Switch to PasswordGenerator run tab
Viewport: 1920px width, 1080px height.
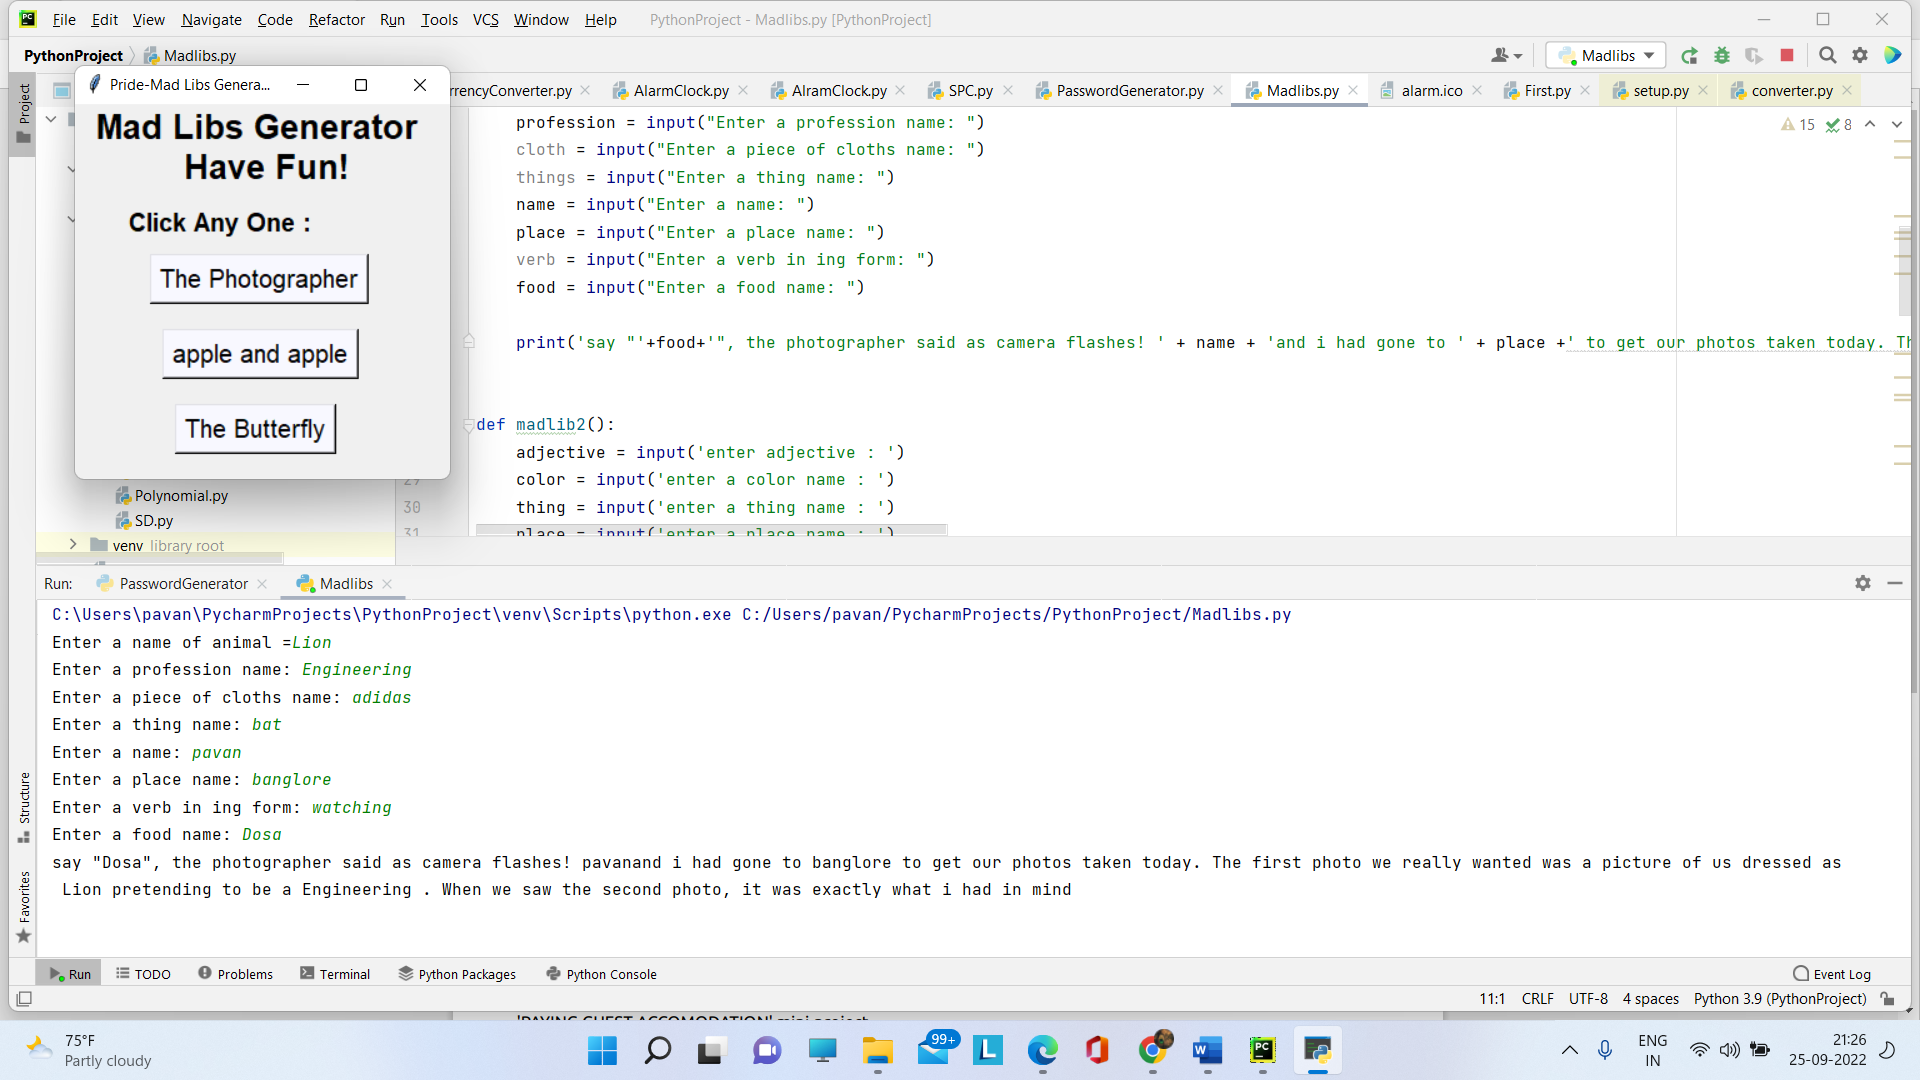pos(183,584)
